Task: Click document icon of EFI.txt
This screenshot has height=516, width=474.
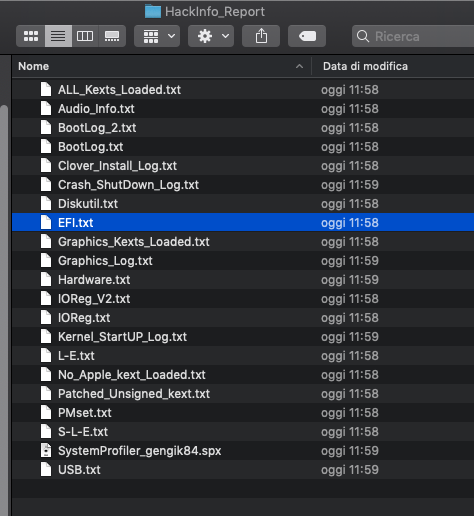Action: [46, 222]
